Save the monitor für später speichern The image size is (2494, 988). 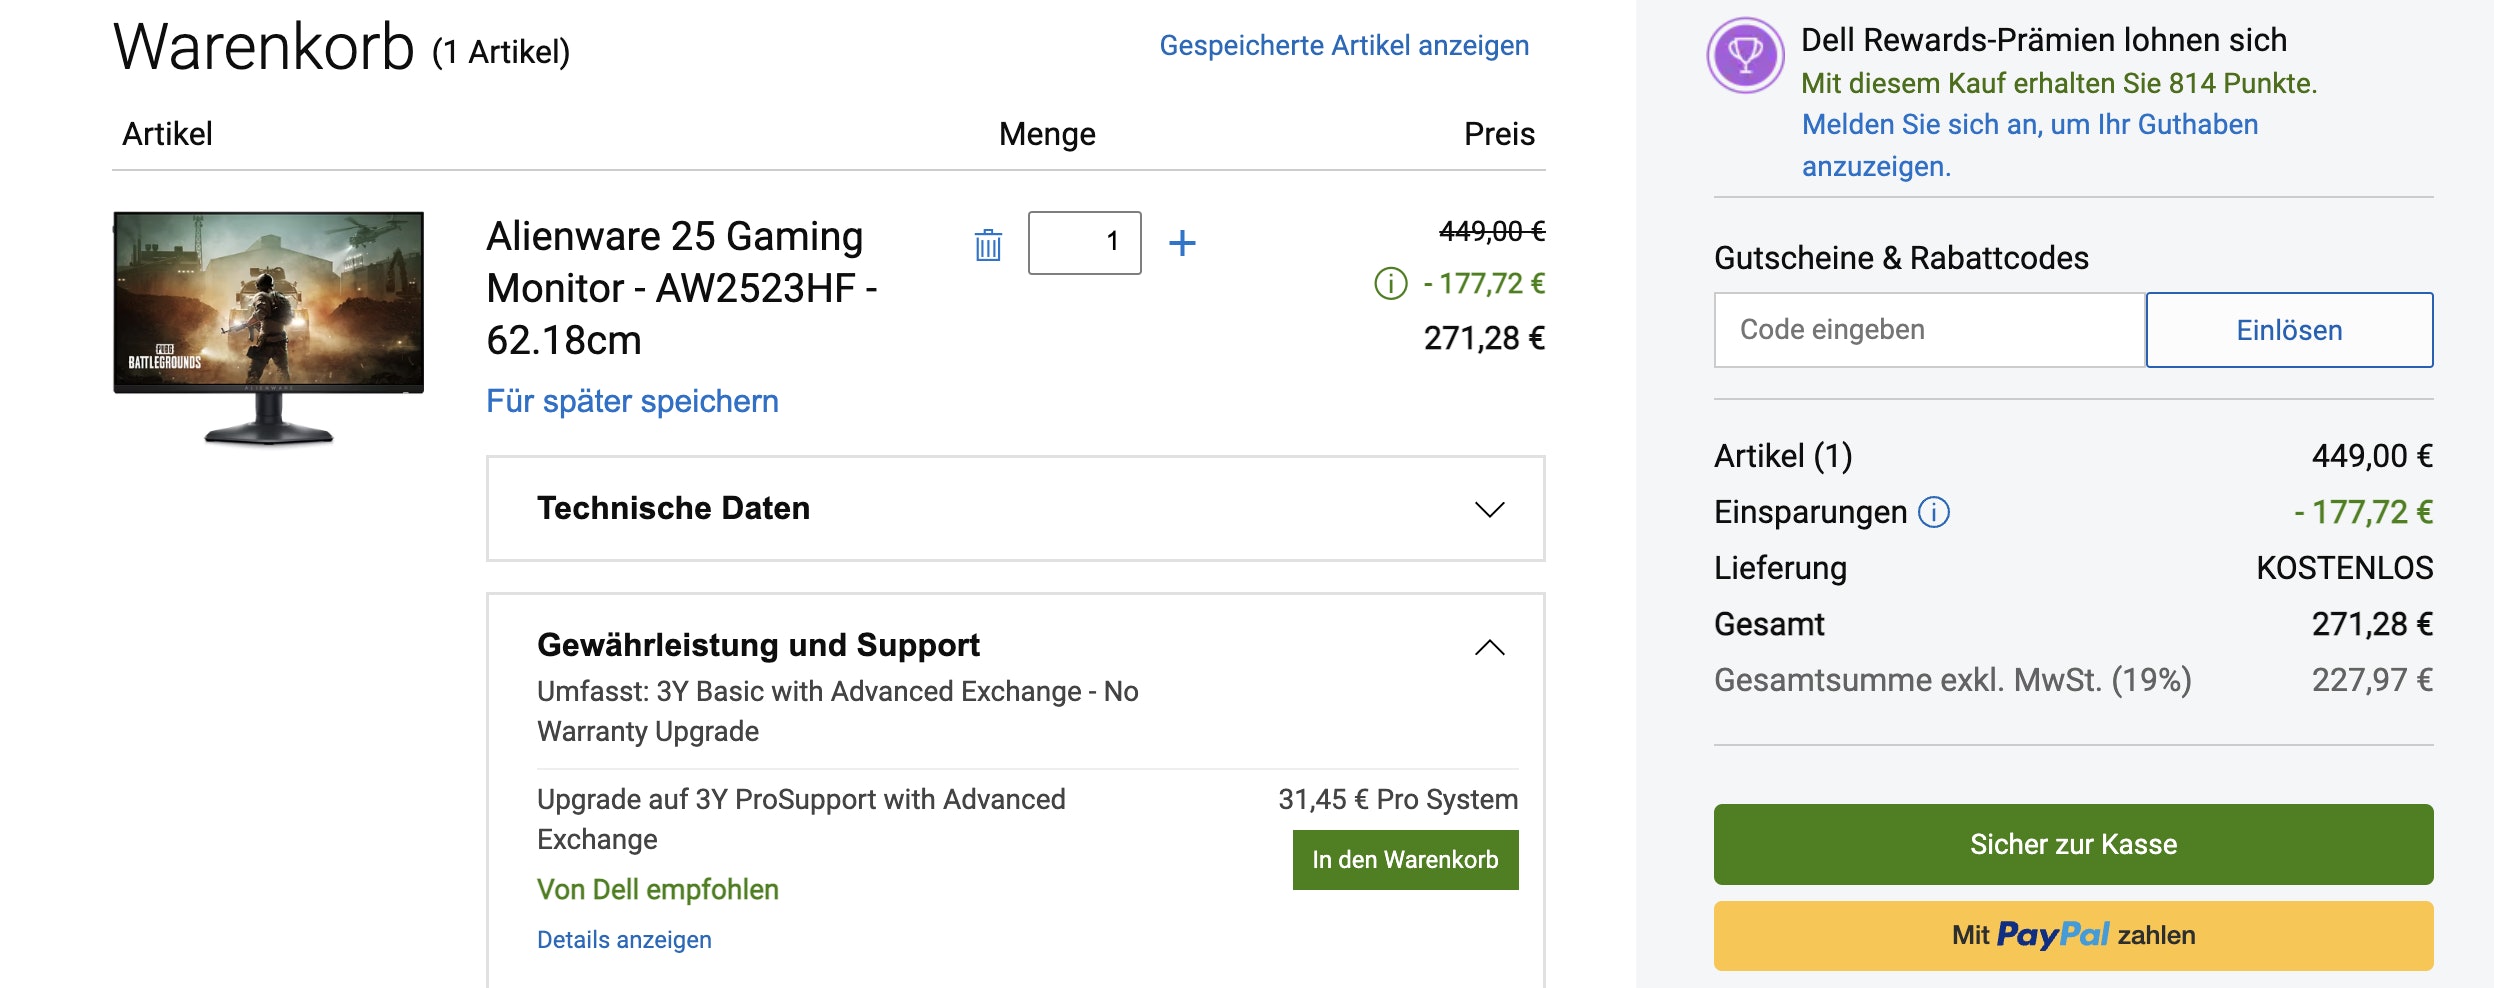632,402
